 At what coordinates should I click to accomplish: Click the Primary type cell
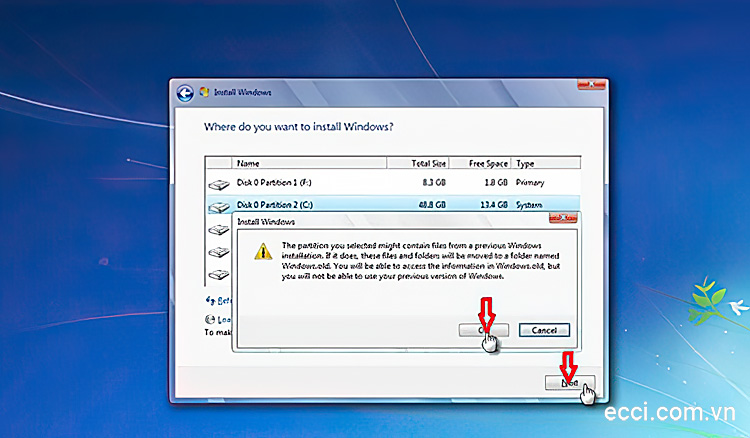point(530,183)
